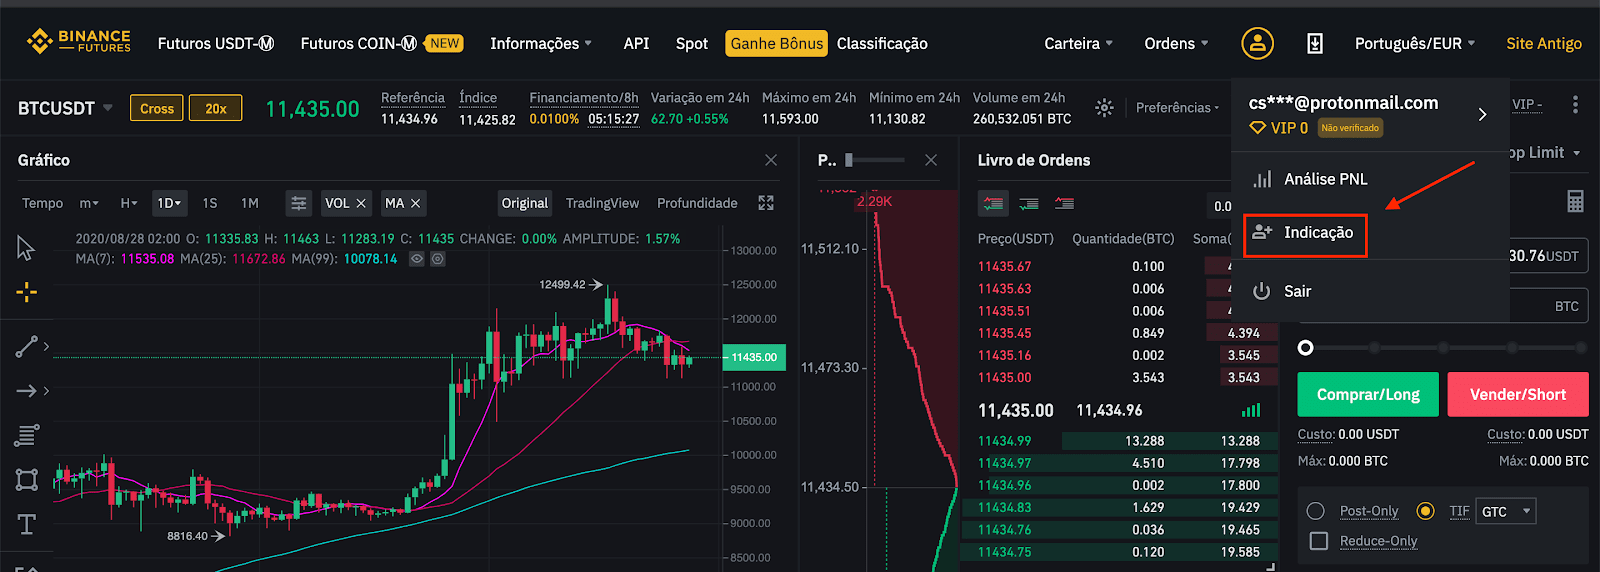Viewport: 1600px width, 572px height.
Task: Select the Fibonacci lines drawing tool
Action: click(27, 435)
